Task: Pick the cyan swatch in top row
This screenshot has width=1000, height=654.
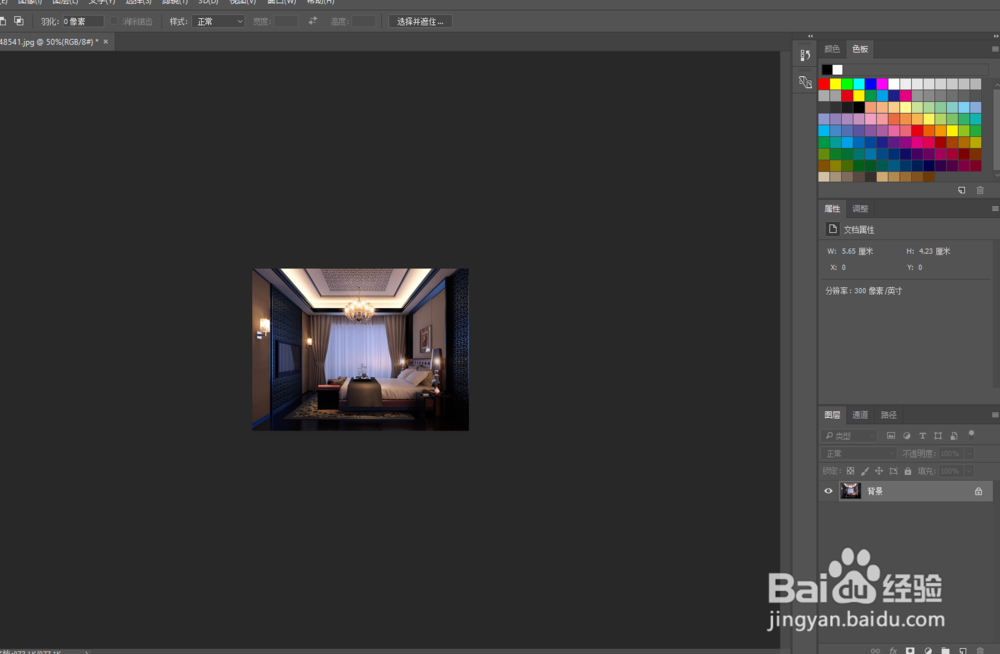Action: 859,84
